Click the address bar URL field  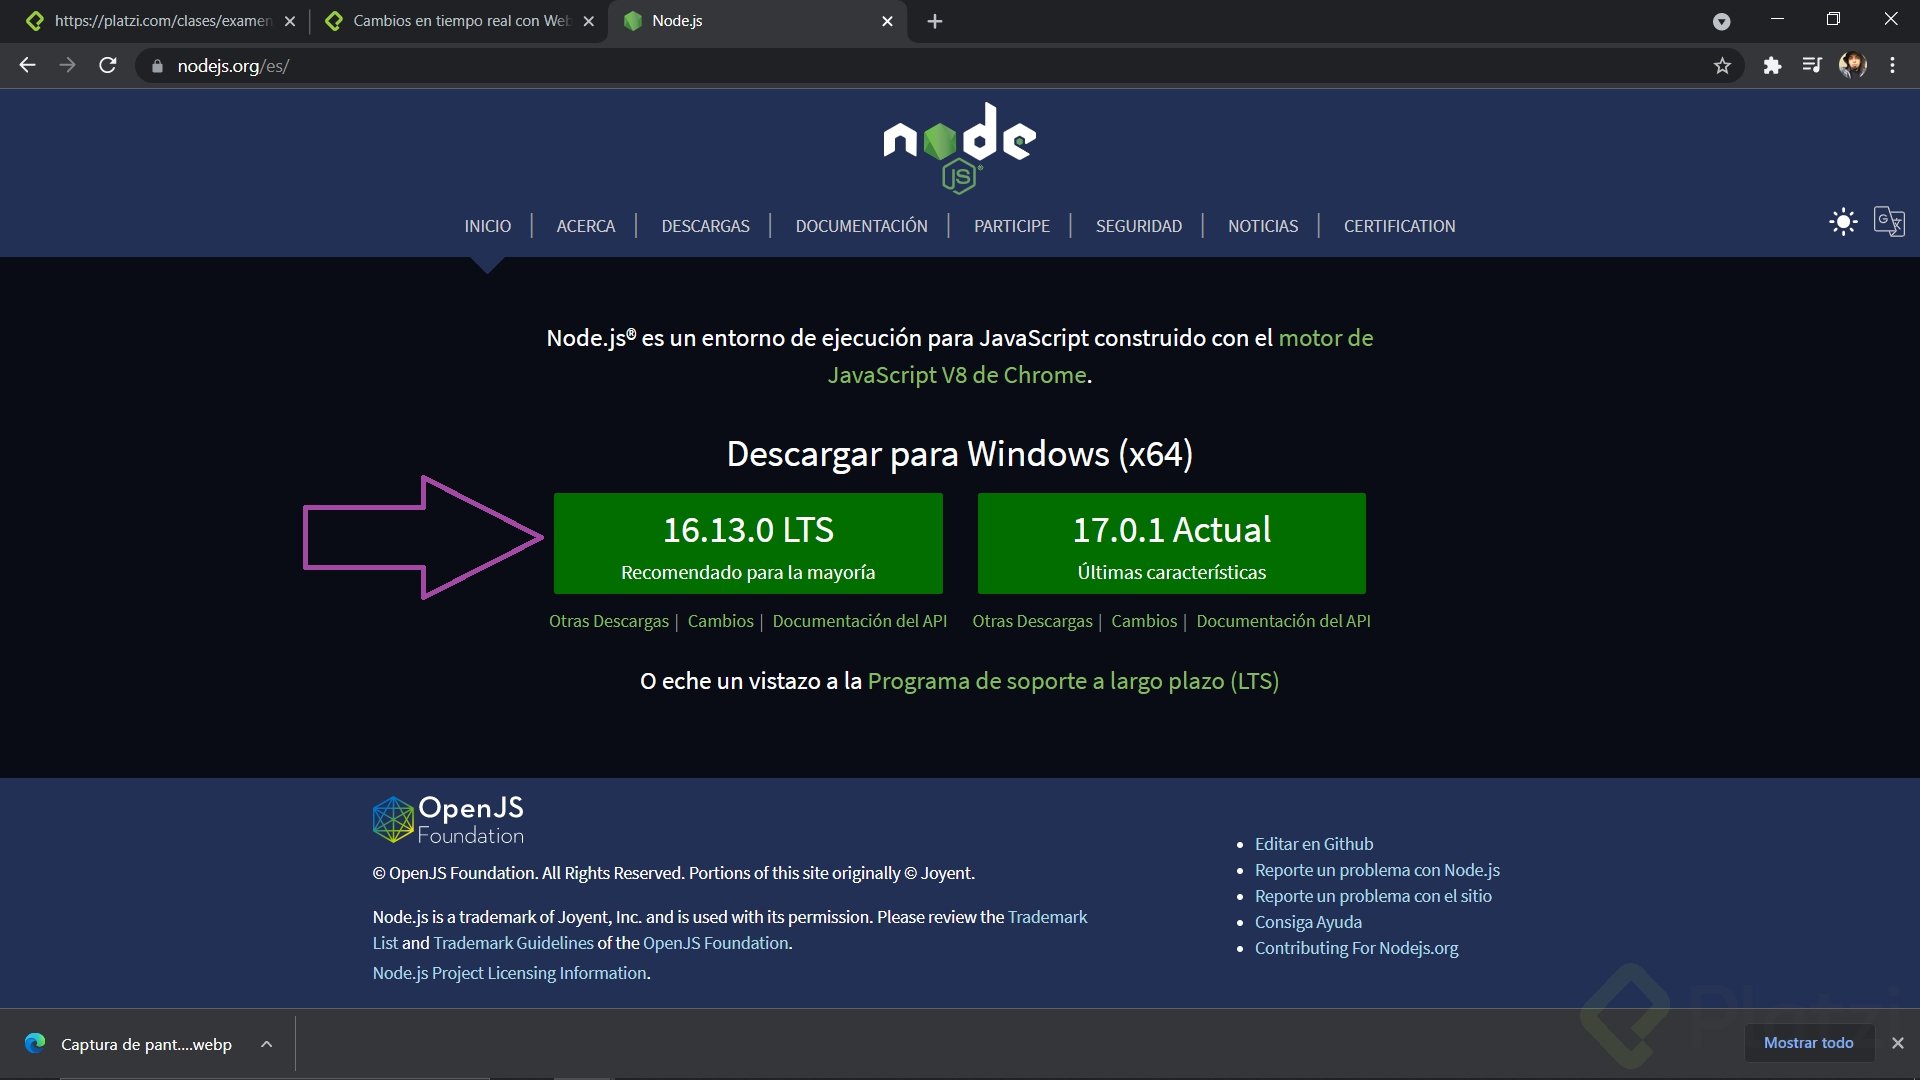900,66
